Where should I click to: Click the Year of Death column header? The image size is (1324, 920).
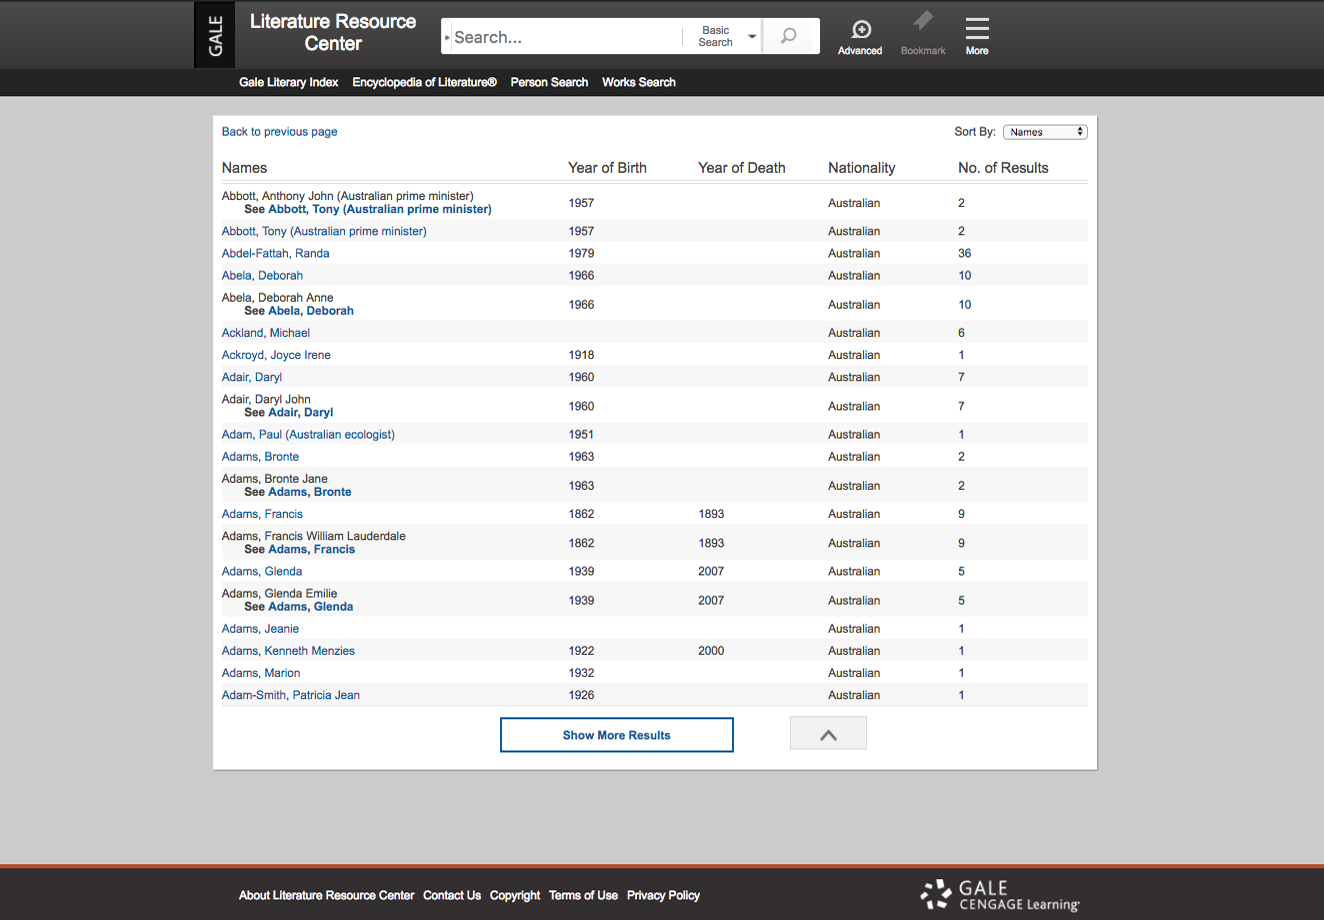[742, 168]
